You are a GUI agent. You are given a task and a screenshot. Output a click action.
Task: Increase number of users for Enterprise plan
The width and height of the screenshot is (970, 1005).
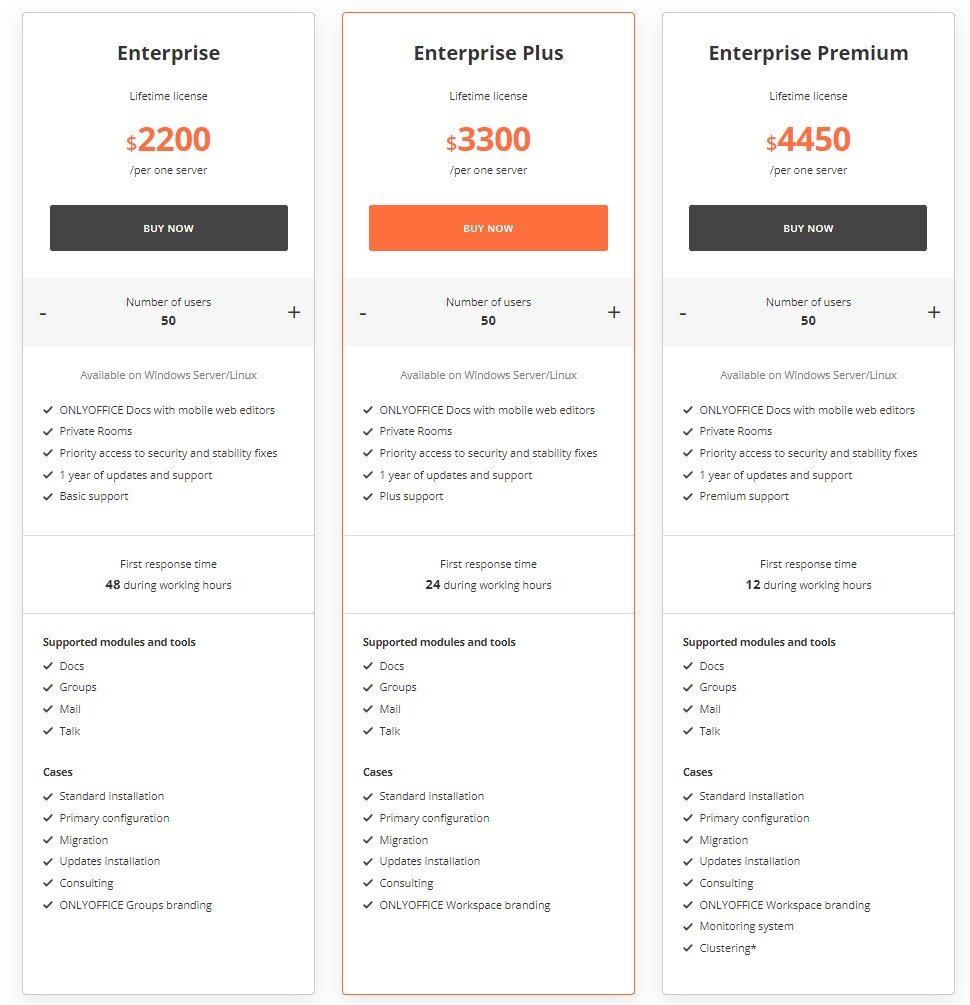(294, 312)
